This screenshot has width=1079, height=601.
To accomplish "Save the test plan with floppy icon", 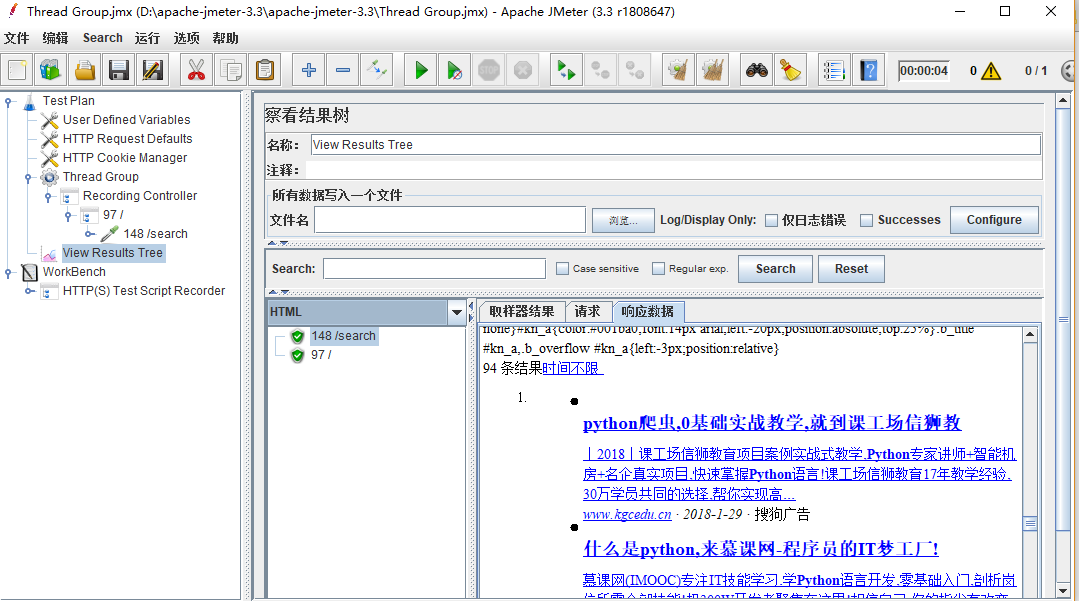I will pos(119,70).
